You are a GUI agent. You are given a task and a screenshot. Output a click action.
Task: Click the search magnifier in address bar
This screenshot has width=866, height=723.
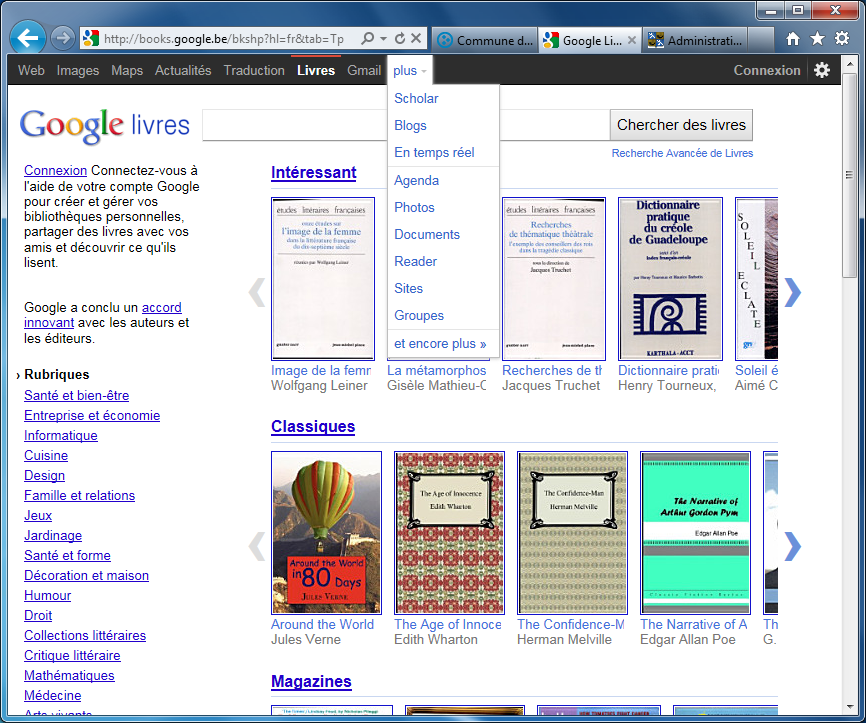368,39
